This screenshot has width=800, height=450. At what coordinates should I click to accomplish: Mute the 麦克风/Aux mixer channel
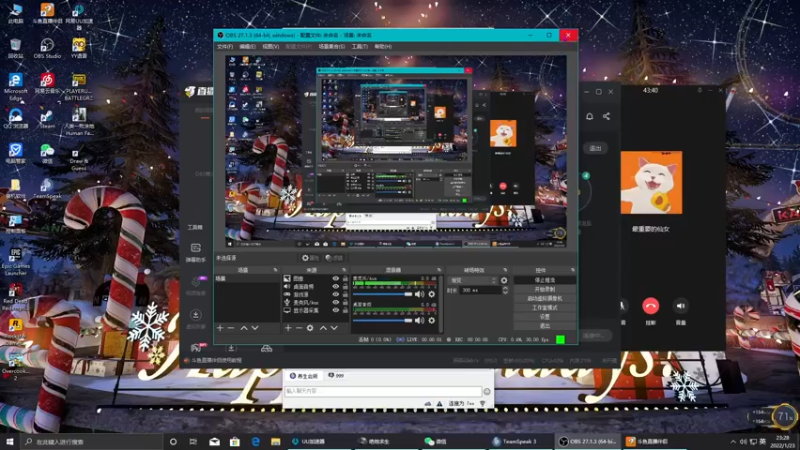[x=419, y=294]
